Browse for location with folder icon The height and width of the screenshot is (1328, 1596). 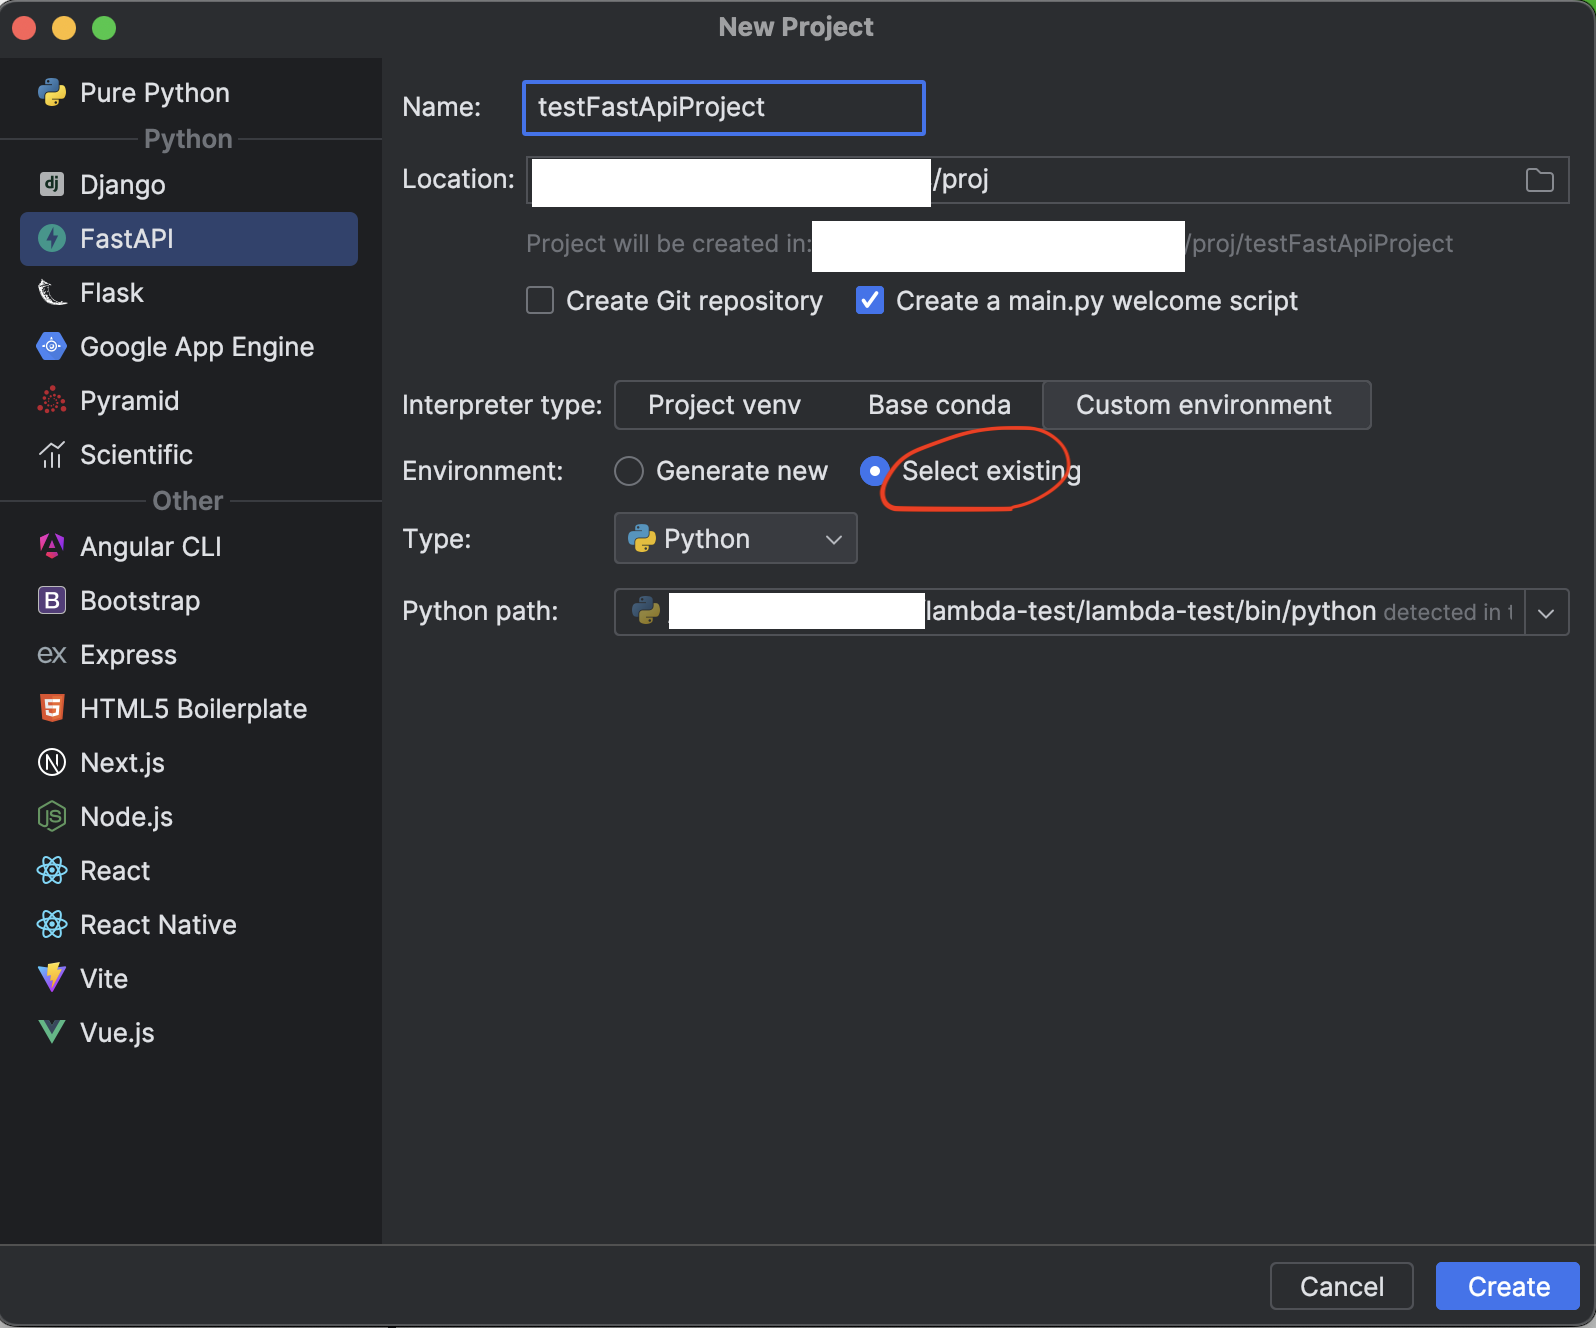click(1540, 181)
